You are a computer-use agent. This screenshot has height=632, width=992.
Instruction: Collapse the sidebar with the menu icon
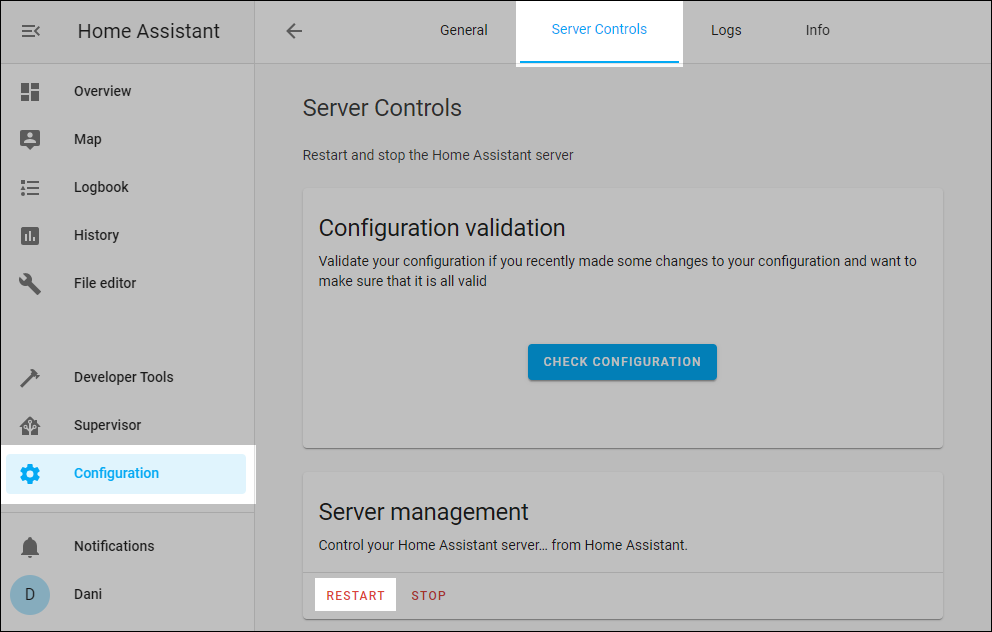[30, 31]
